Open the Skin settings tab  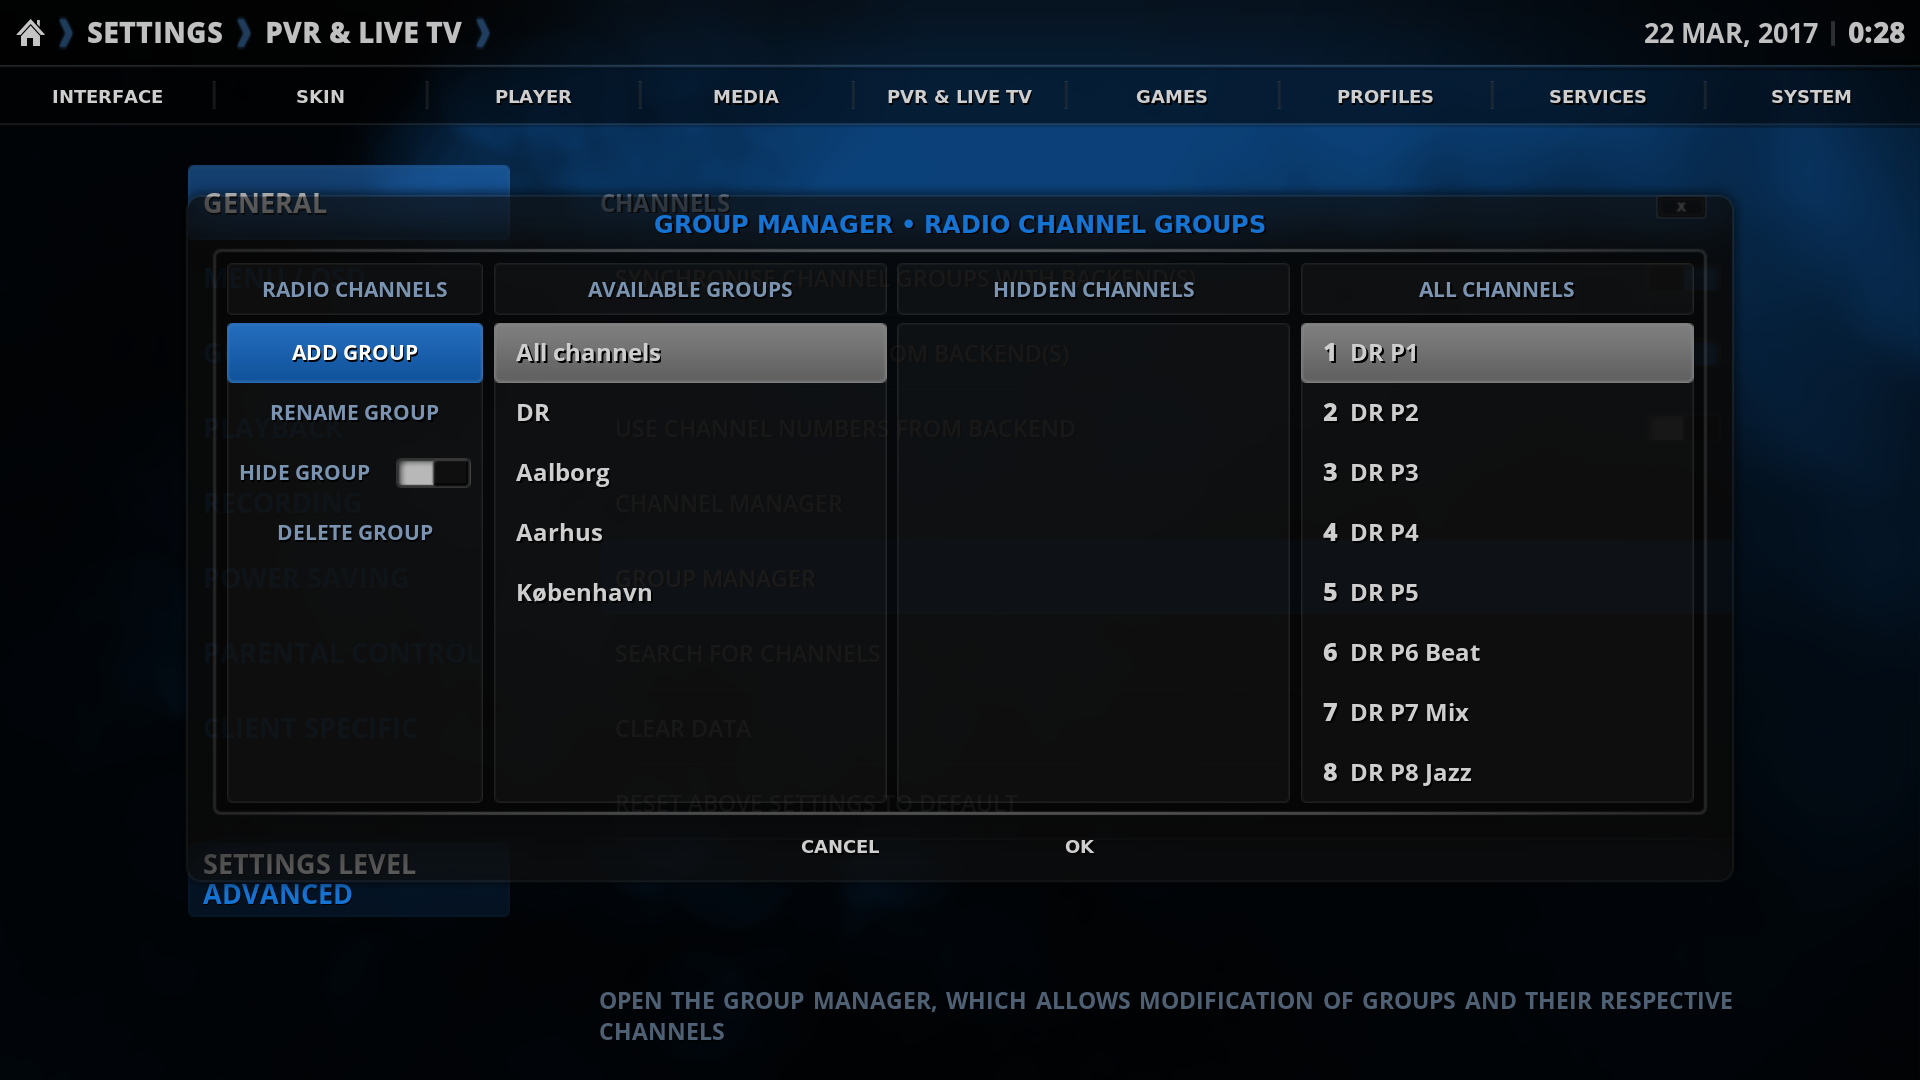320,96
